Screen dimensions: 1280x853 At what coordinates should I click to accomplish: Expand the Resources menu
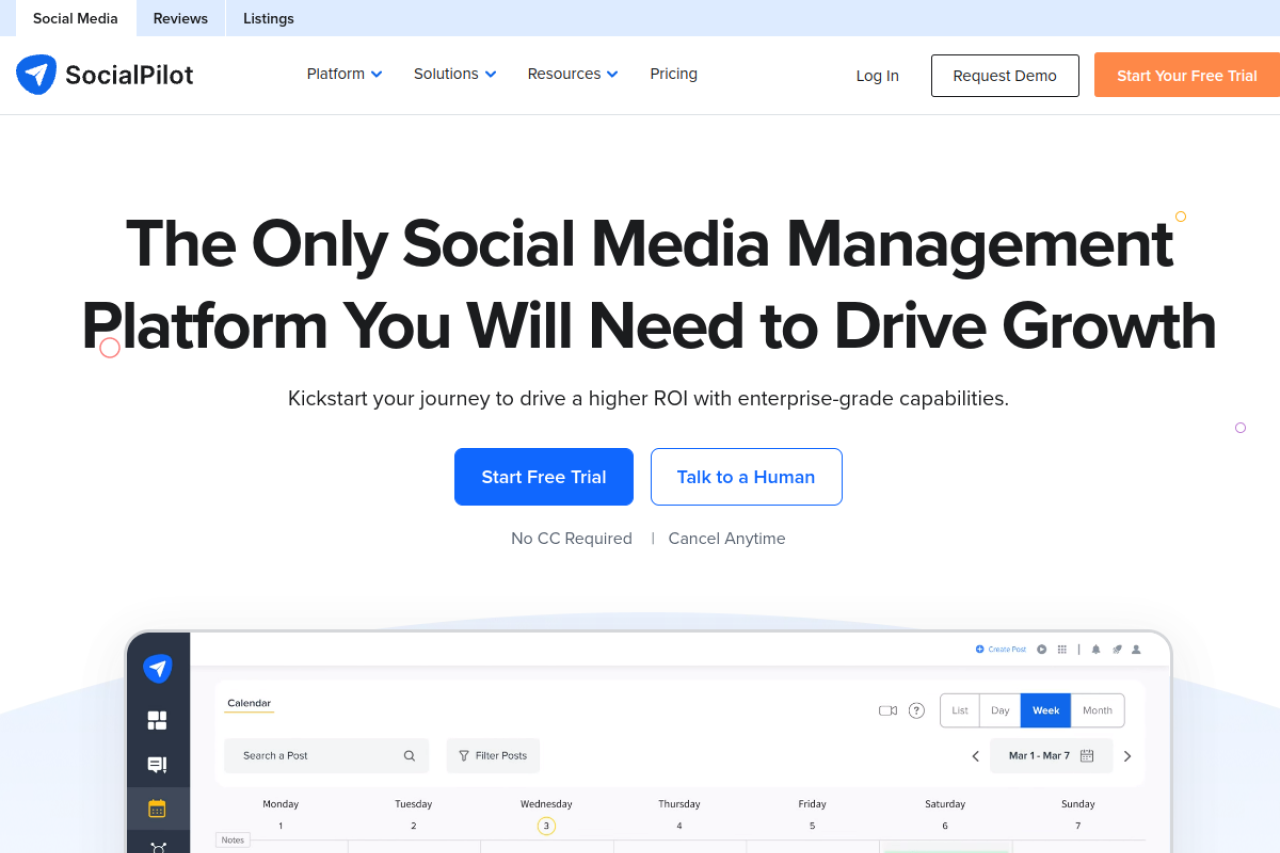tap(573, 74)
